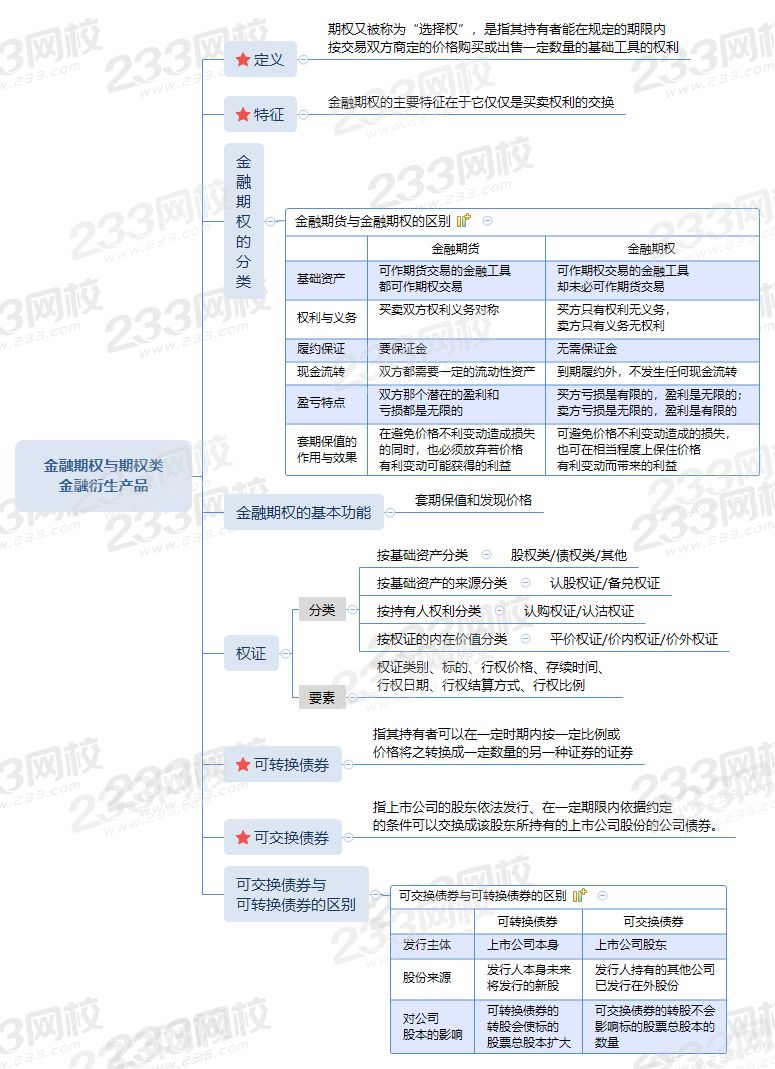Select the 权证 topic node
Screen dimensions: 775x1069
click(x=251, y=653)
